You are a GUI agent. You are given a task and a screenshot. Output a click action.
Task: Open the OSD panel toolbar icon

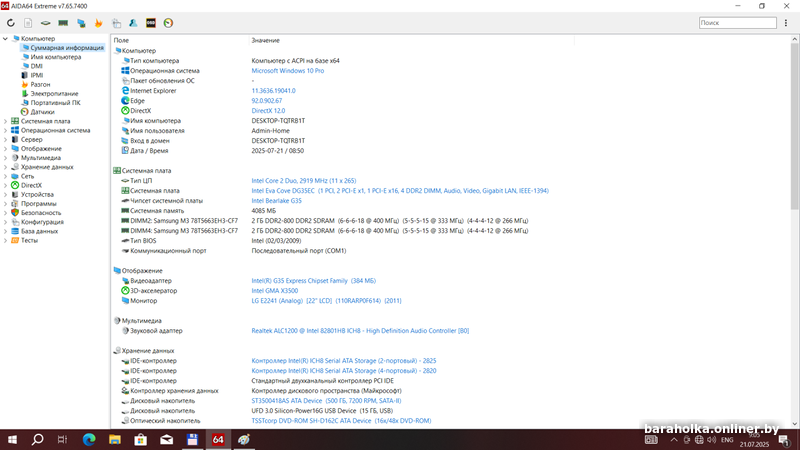(x=151, y=23)
